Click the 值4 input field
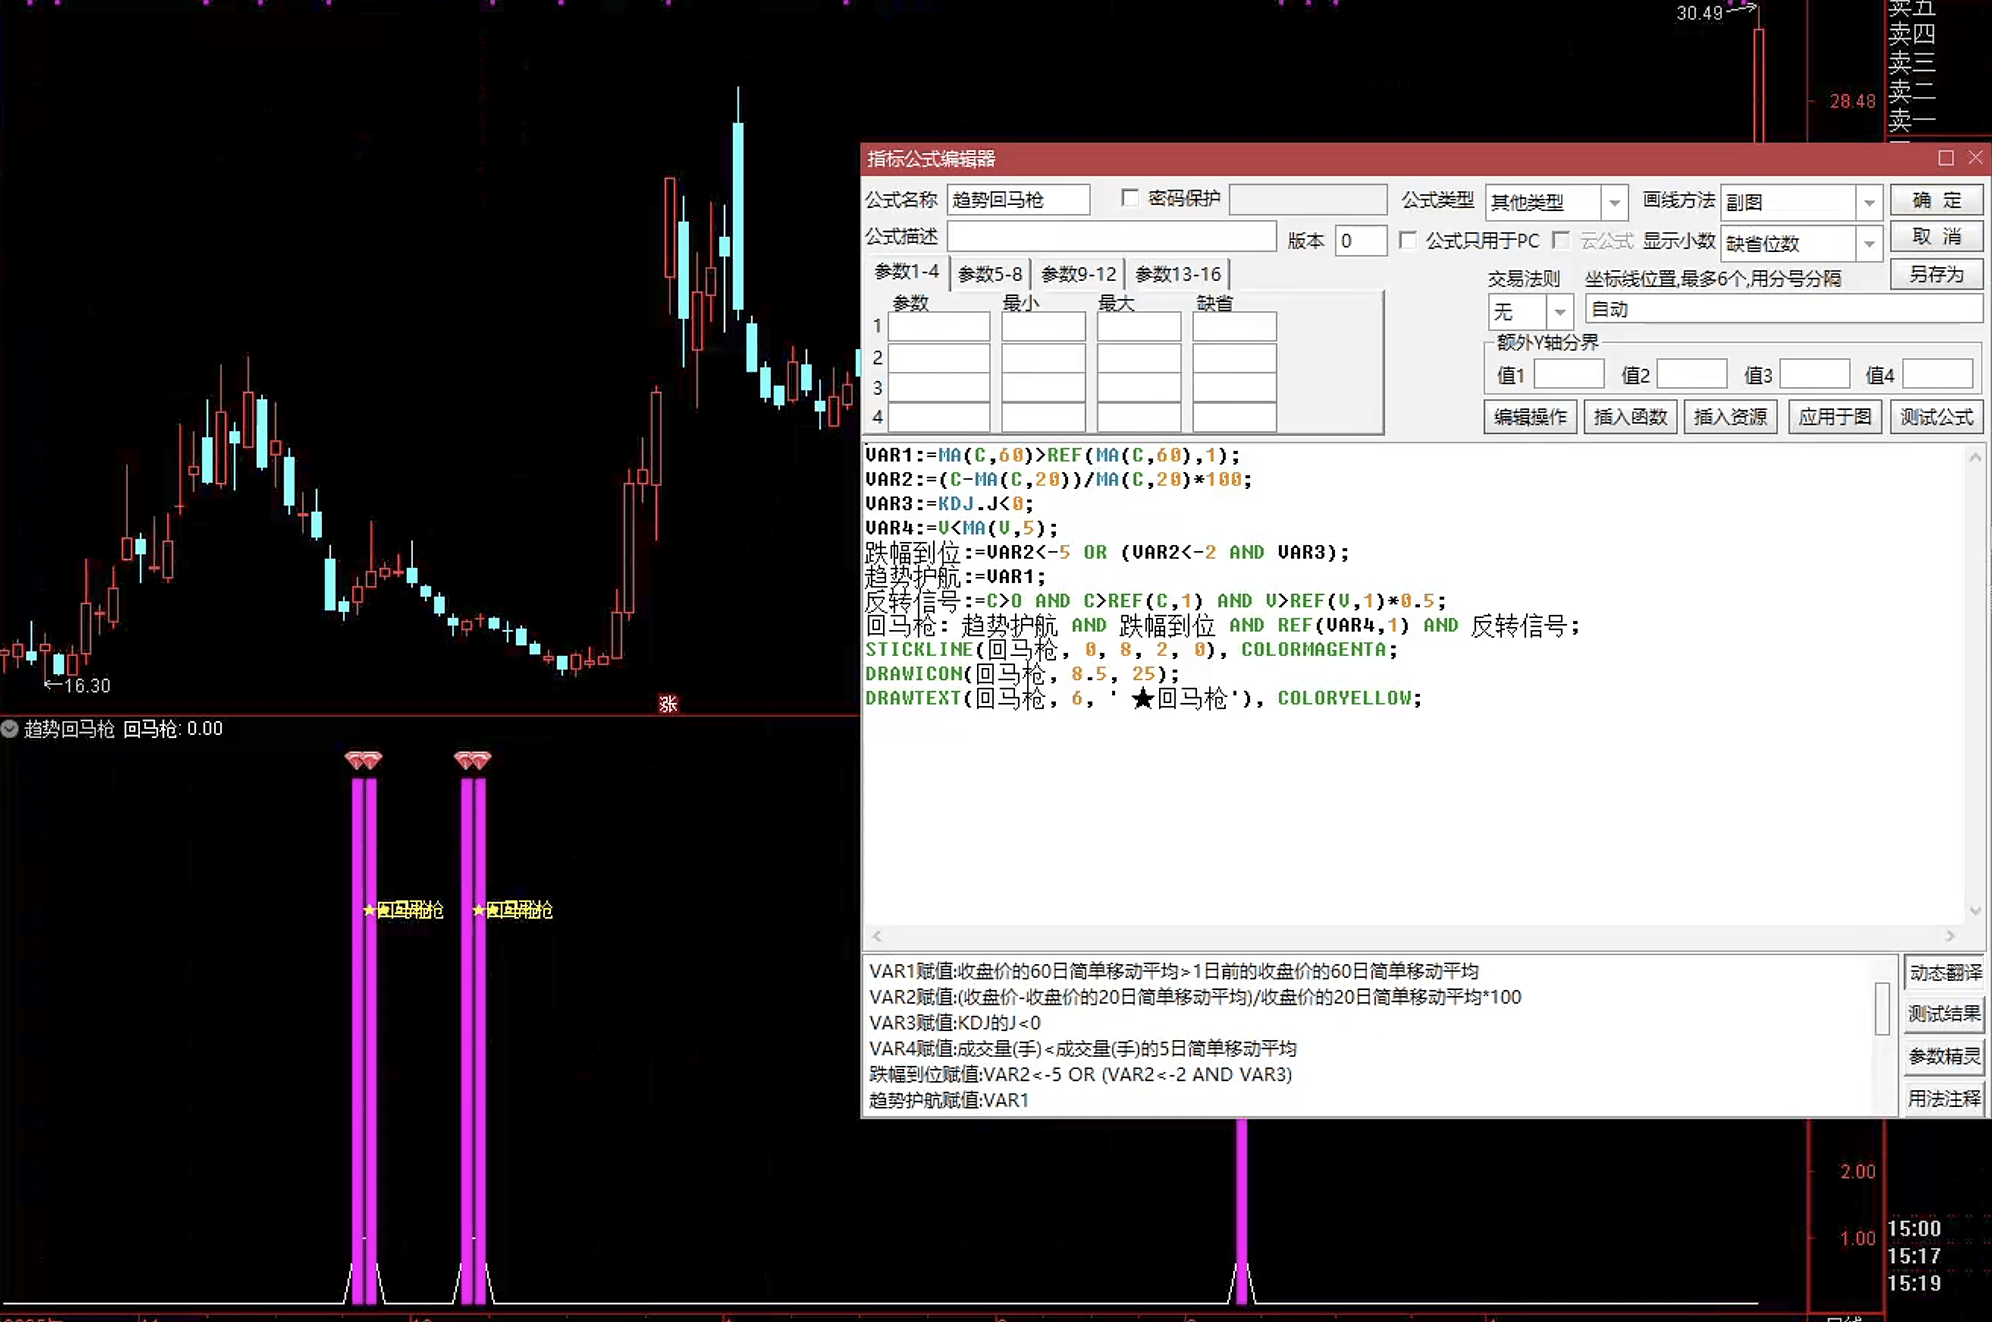The image size is (1992, 1322). click(1938, 375)
